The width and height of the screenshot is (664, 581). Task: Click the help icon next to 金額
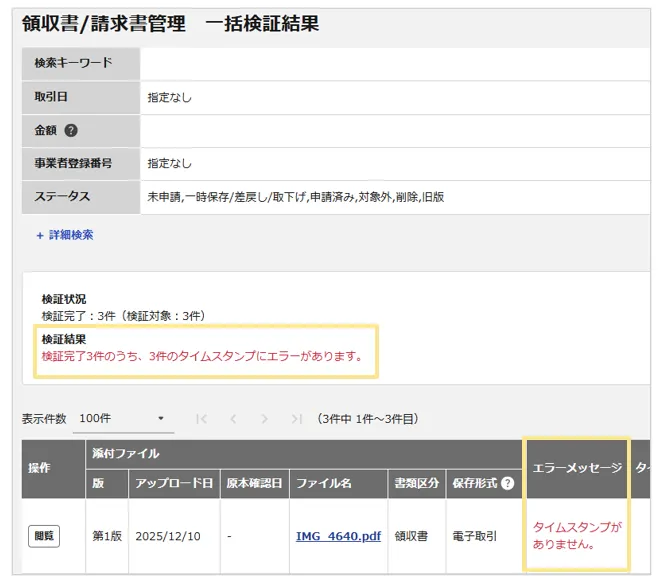pyautogui.click(x=71, y=130)
